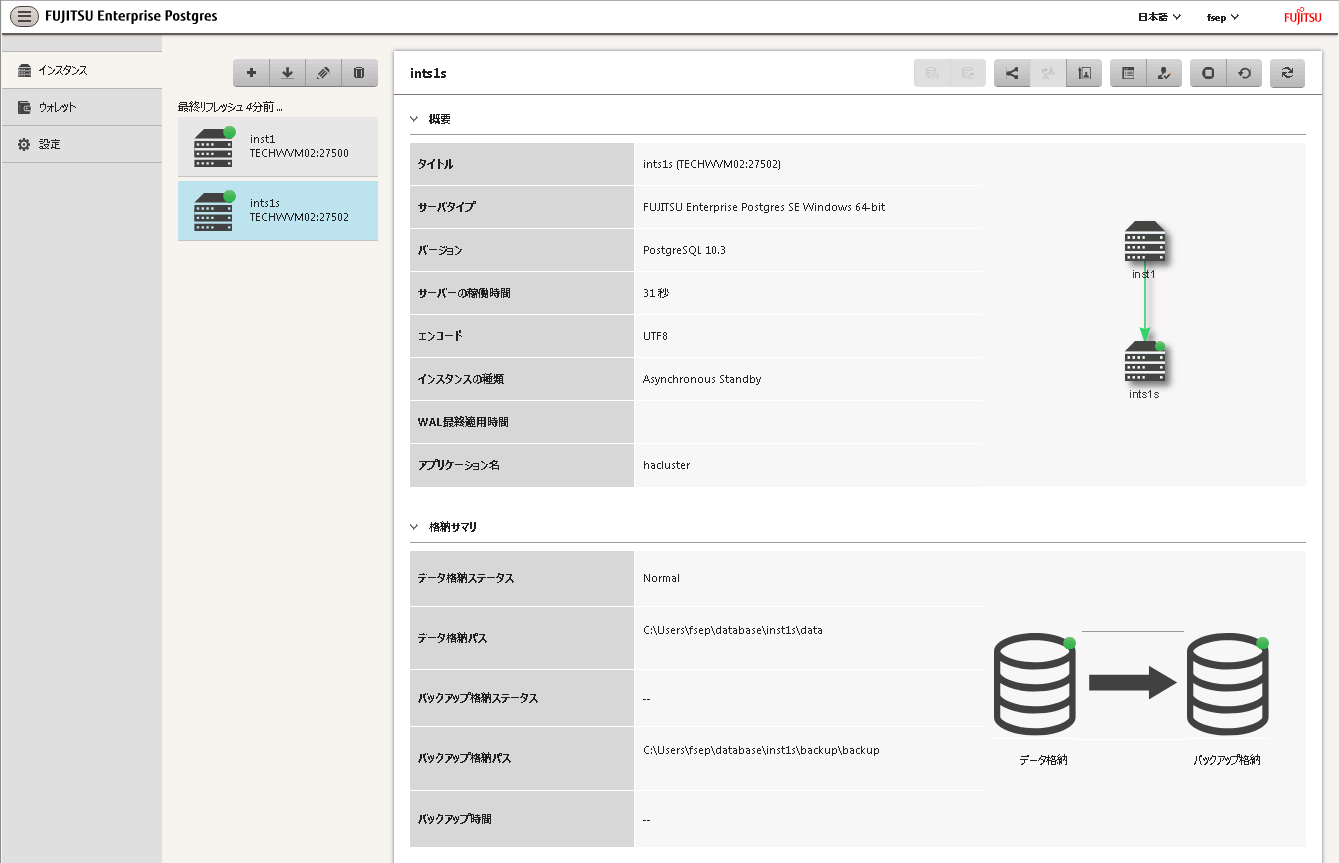Click the '31 秒' uptime value
Viewport: 1339px width, 863px height.
(x=656, y=293)
